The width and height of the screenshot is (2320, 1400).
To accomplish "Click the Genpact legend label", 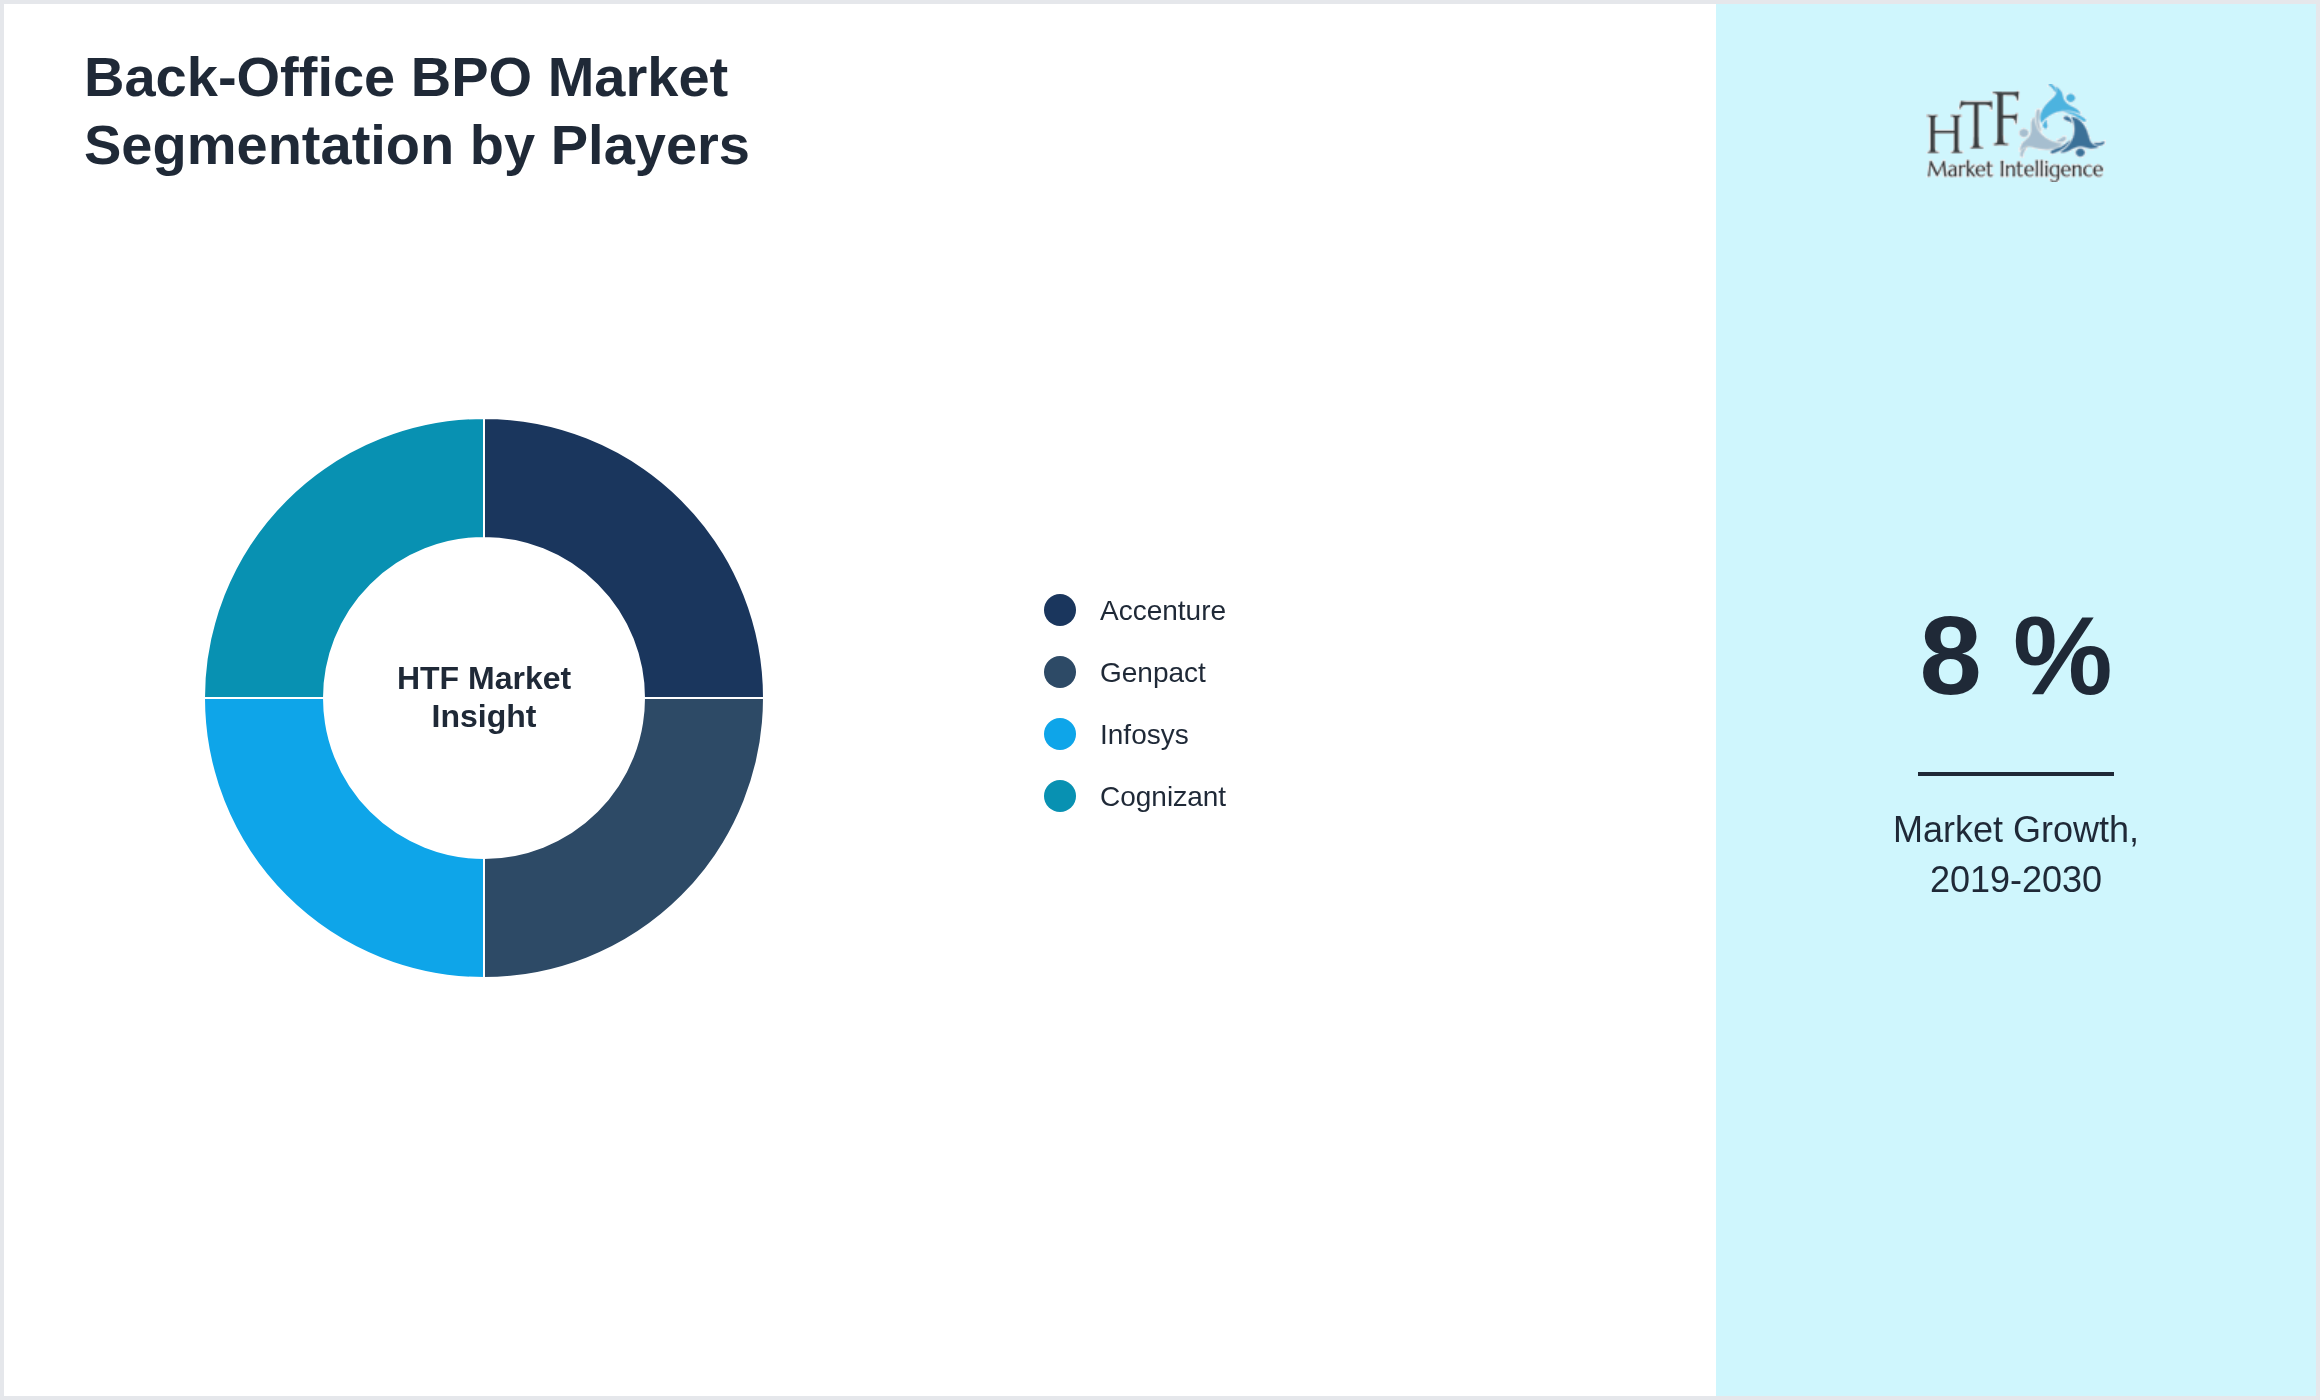I will (1152, 672).
